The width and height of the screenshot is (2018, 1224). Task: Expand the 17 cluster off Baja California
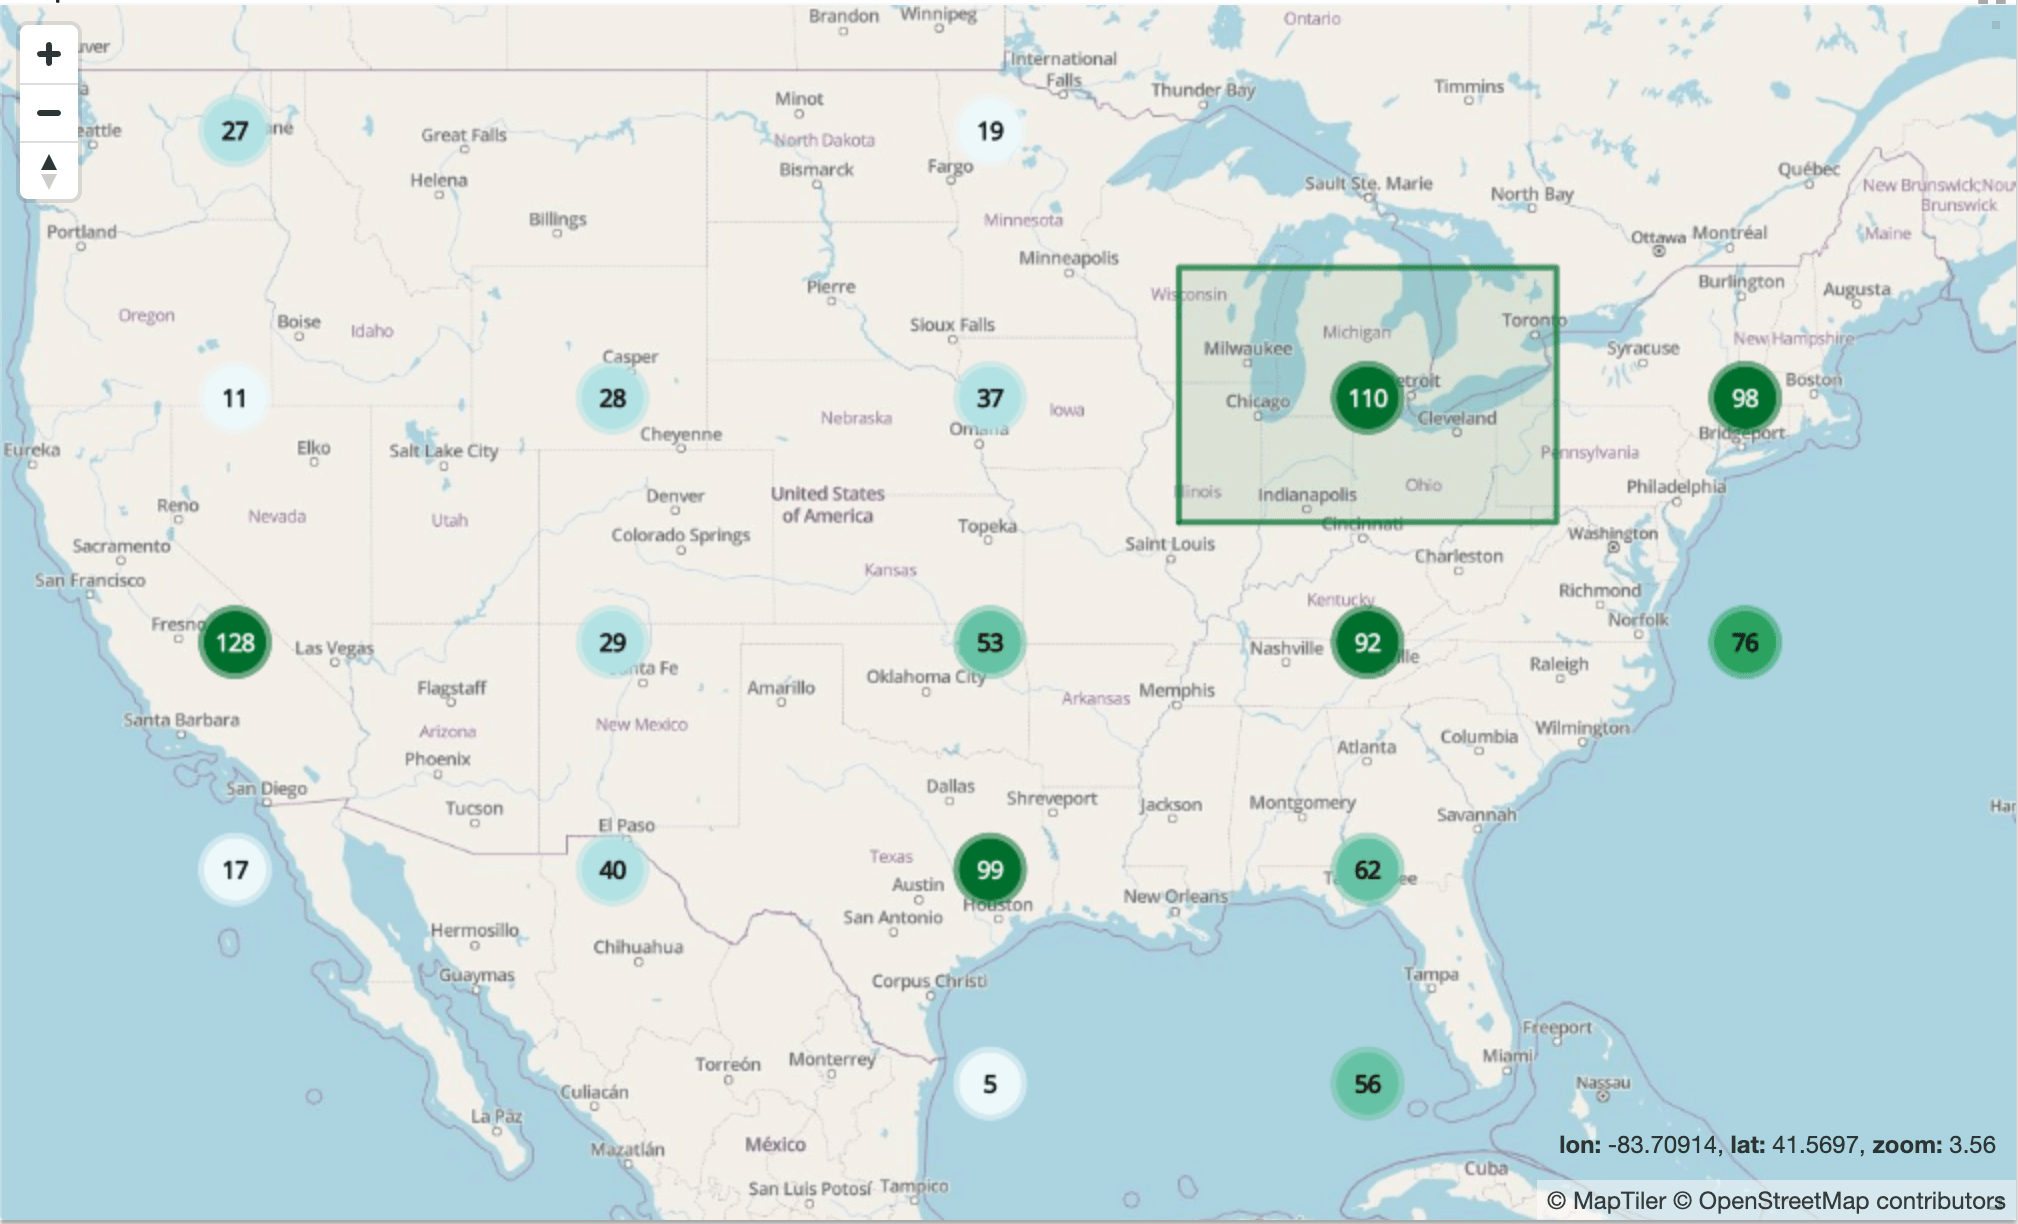point(234,870)
